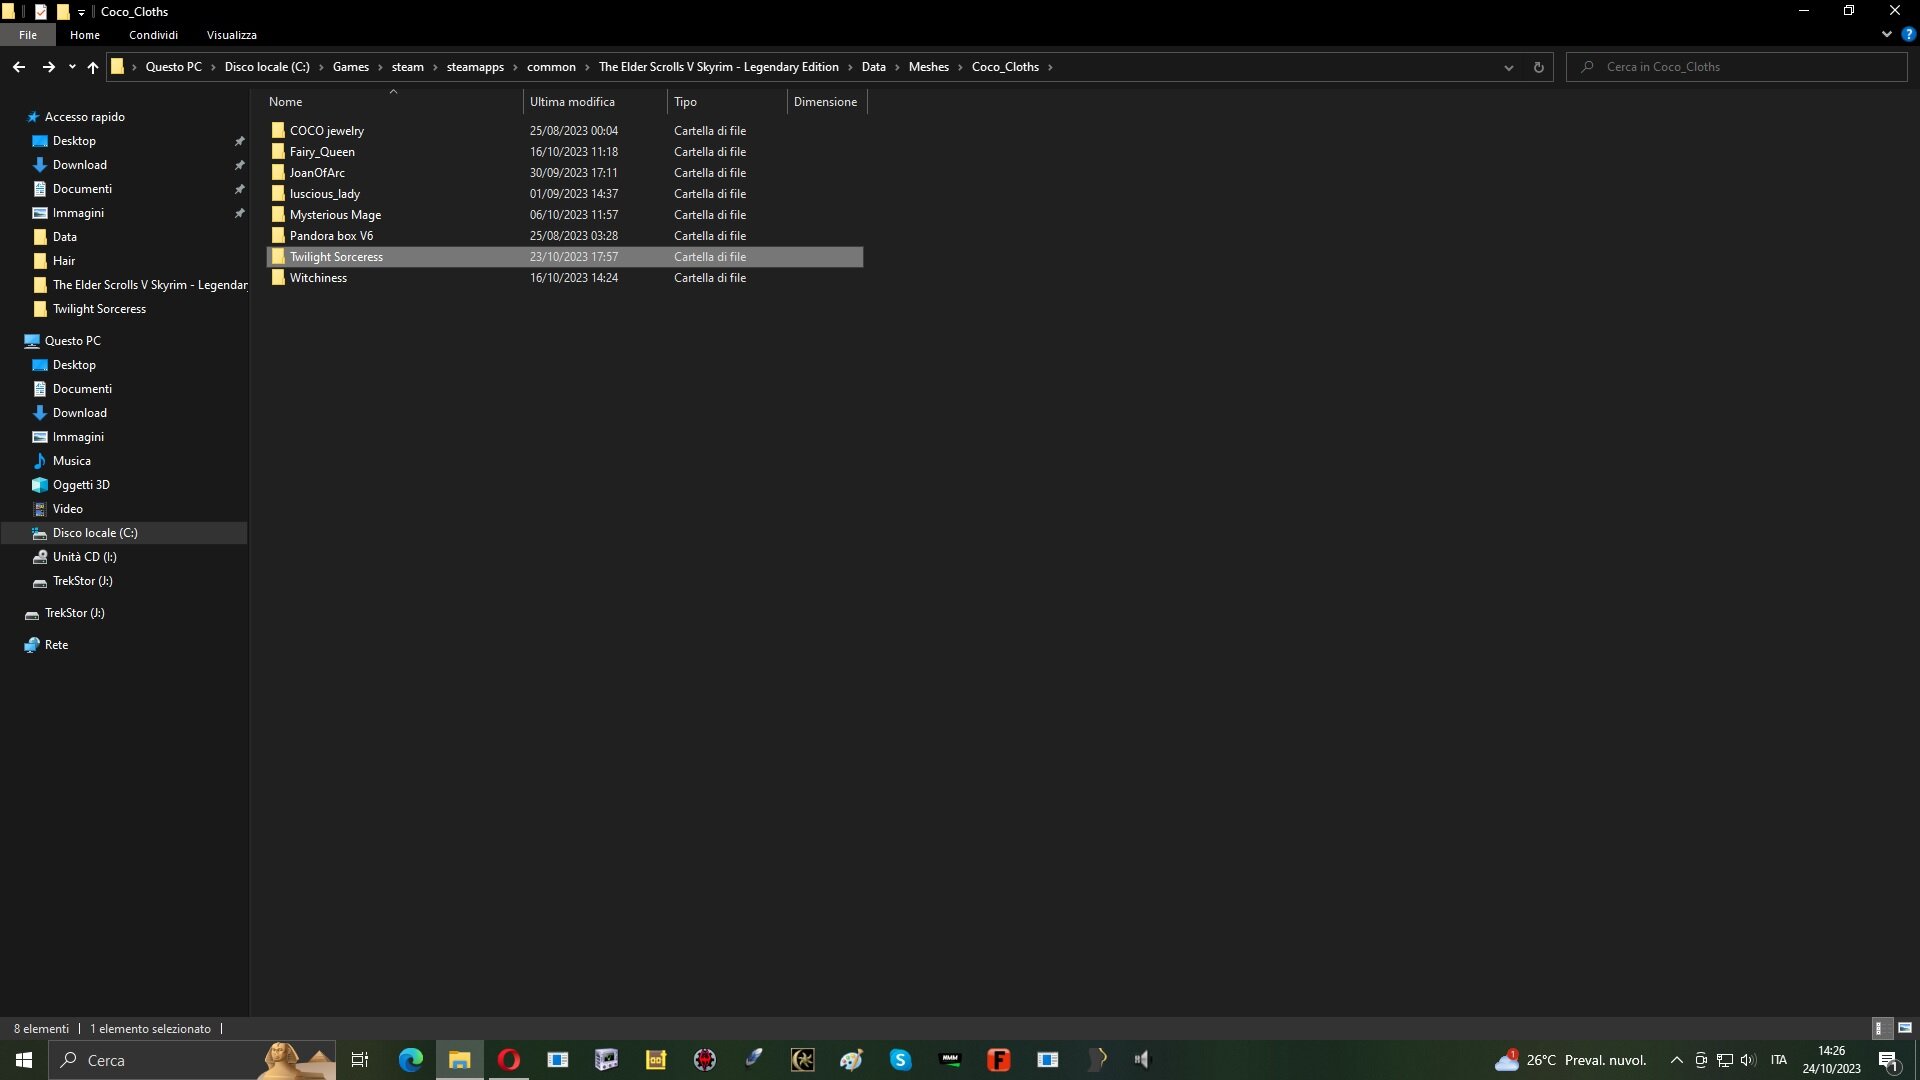Unpin Download from Accesso rapido
The height and width of the screenshot is (1080, 1920).
point(240,164)
